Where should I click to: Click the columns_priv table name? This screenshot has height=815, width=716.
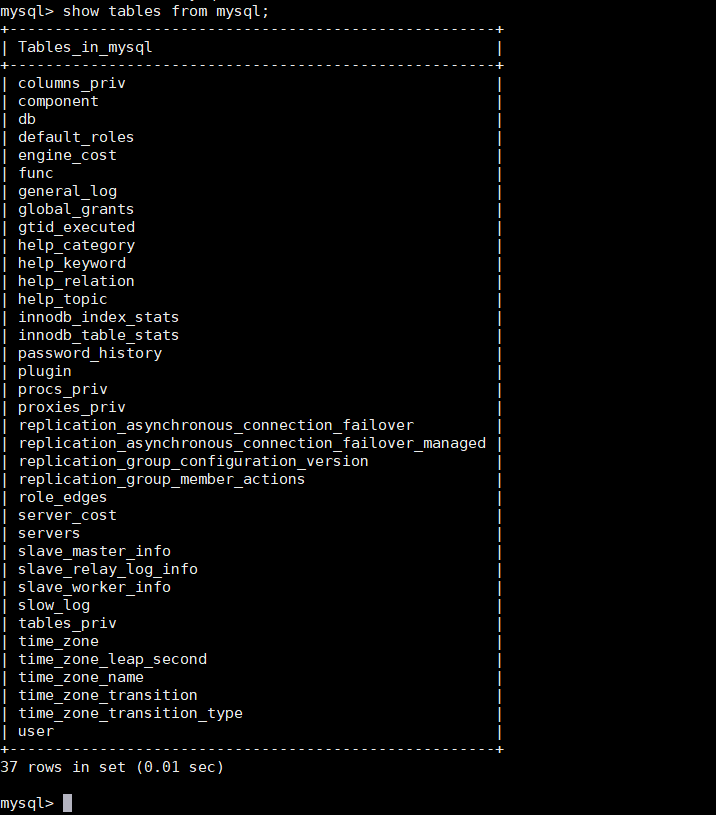click(71, 83)
